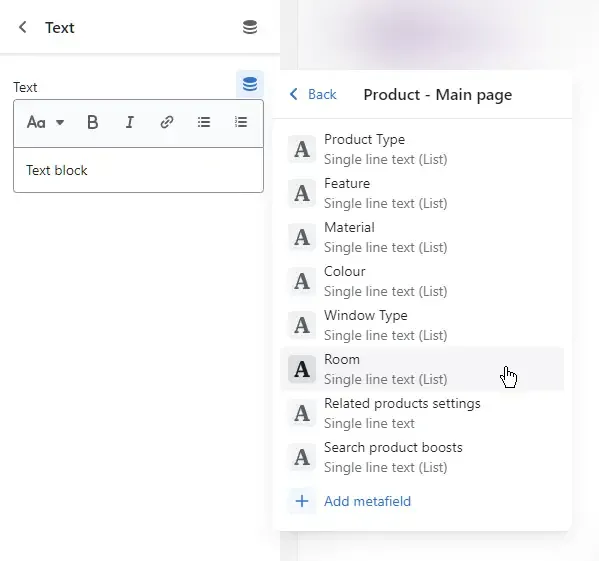
Task: Open the Aa text style dropdown
Action: pyautogui.click(x=45, y=123)
